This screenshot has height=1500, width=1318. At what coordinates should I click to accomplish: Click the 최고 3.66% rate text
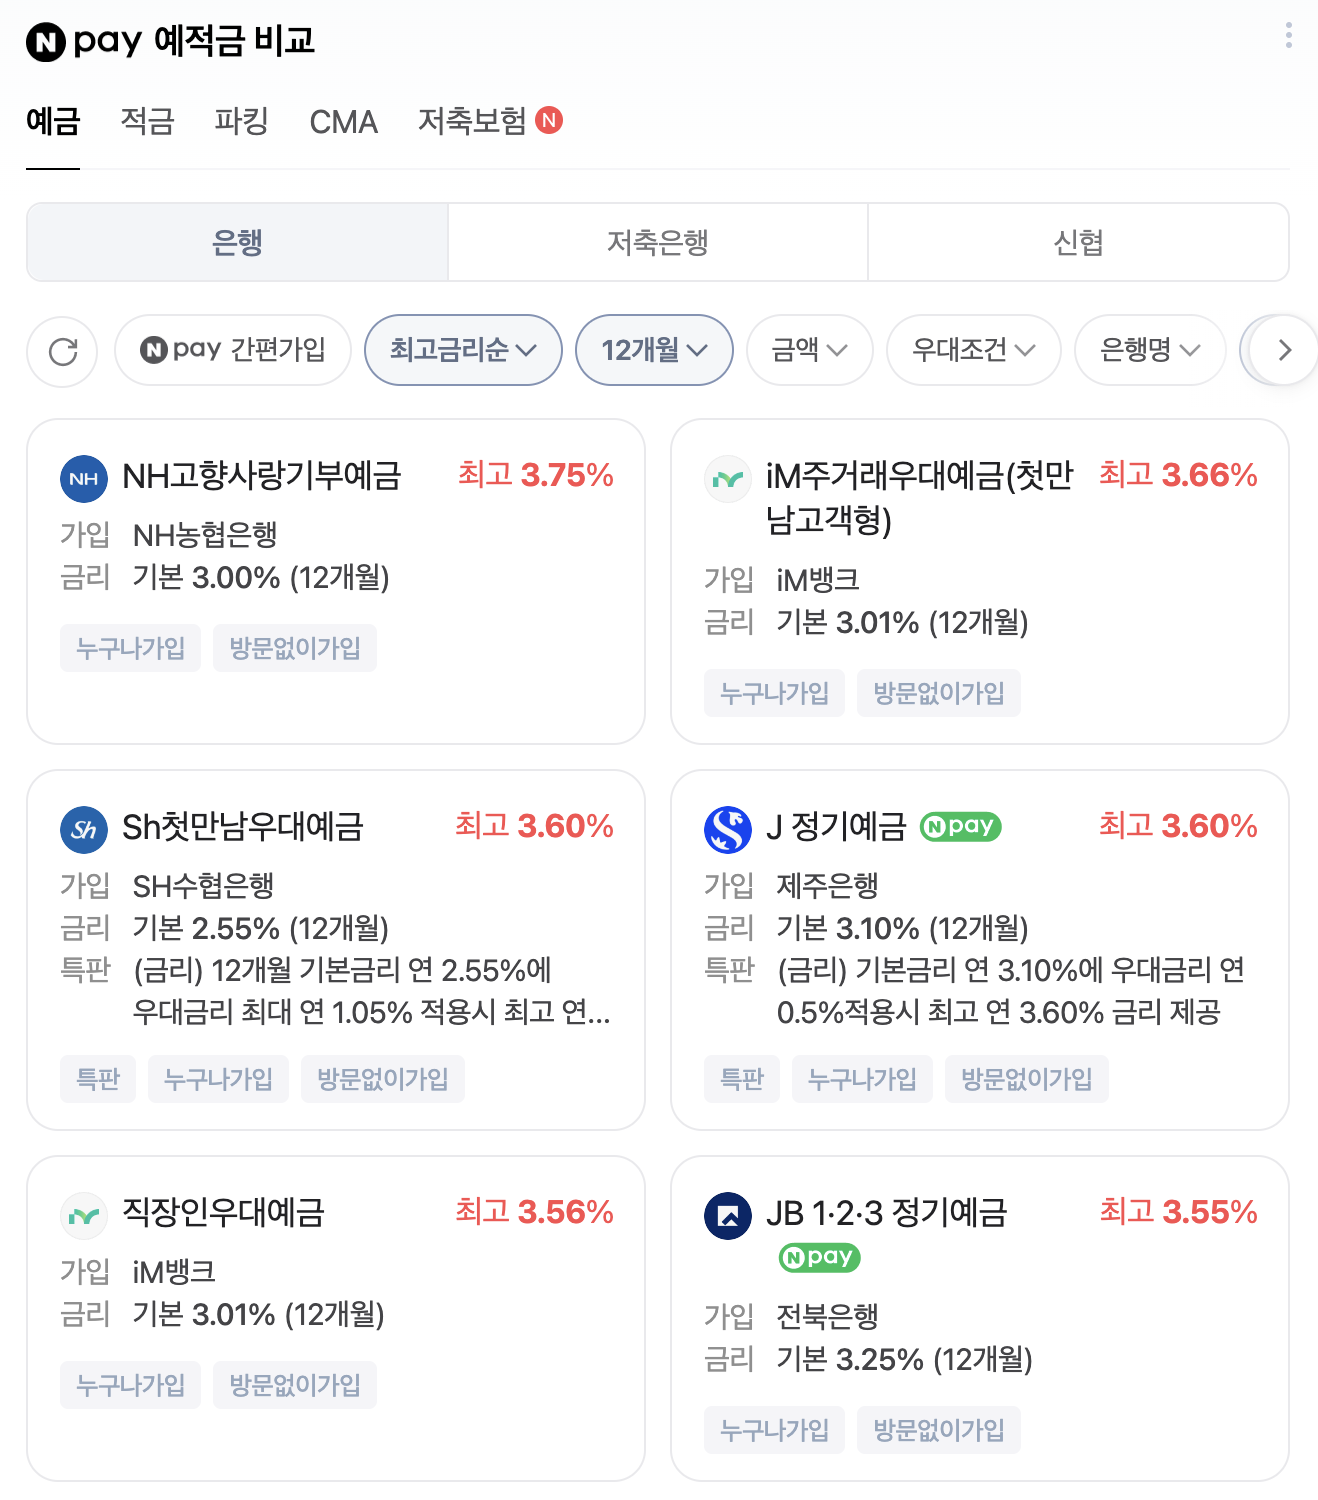pos(1178,475)
